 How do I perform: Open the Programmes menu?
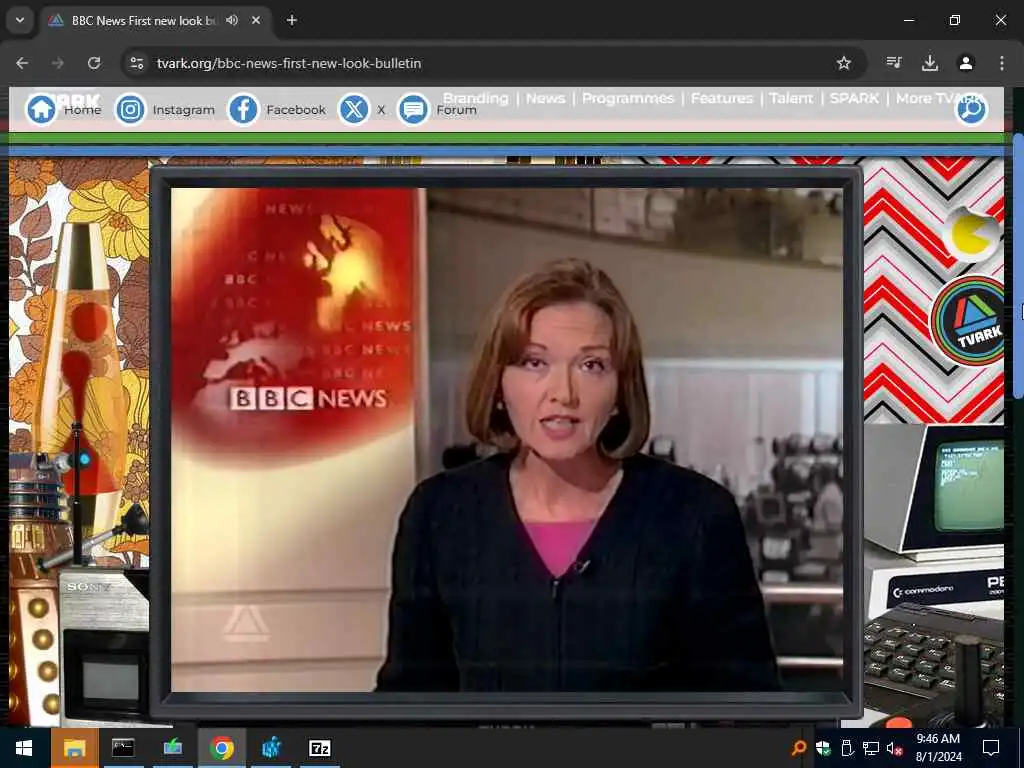[x=628, y=98]
